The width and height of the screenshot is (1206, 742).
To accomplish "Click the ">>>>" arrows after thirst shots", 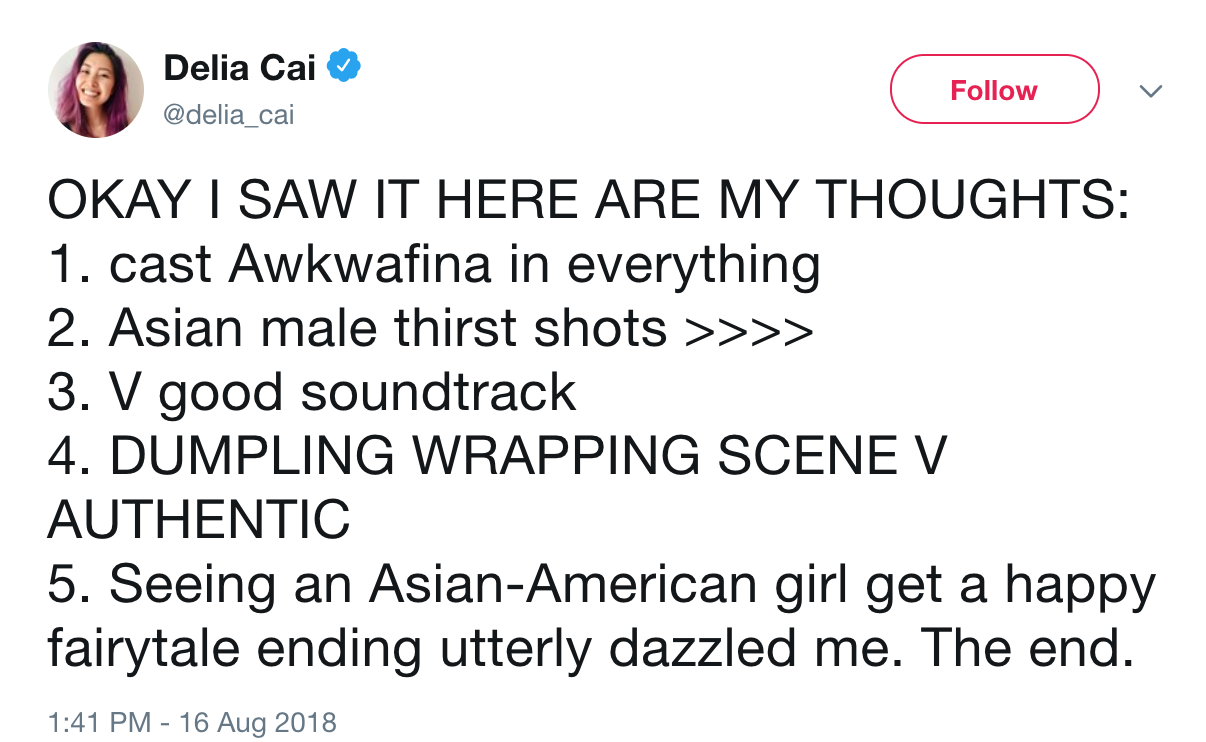I will pos(748,329).
